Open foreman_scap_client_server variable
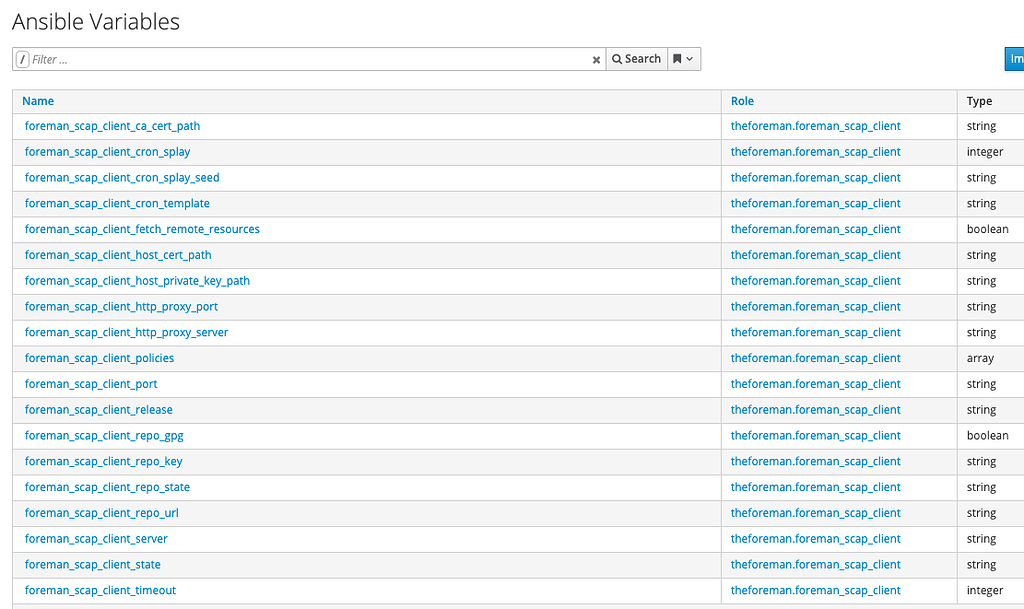The width and height of the screenshot is (1024, 609). 96,538
